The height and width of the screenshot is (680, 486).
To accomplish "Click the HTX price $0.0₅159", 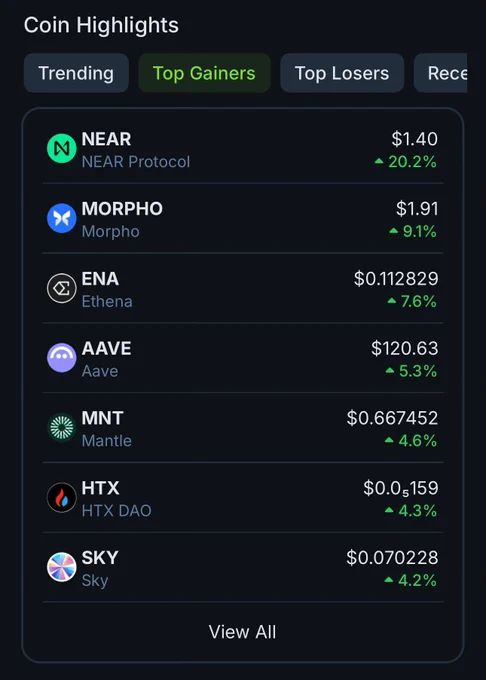I will click(401, 489).
